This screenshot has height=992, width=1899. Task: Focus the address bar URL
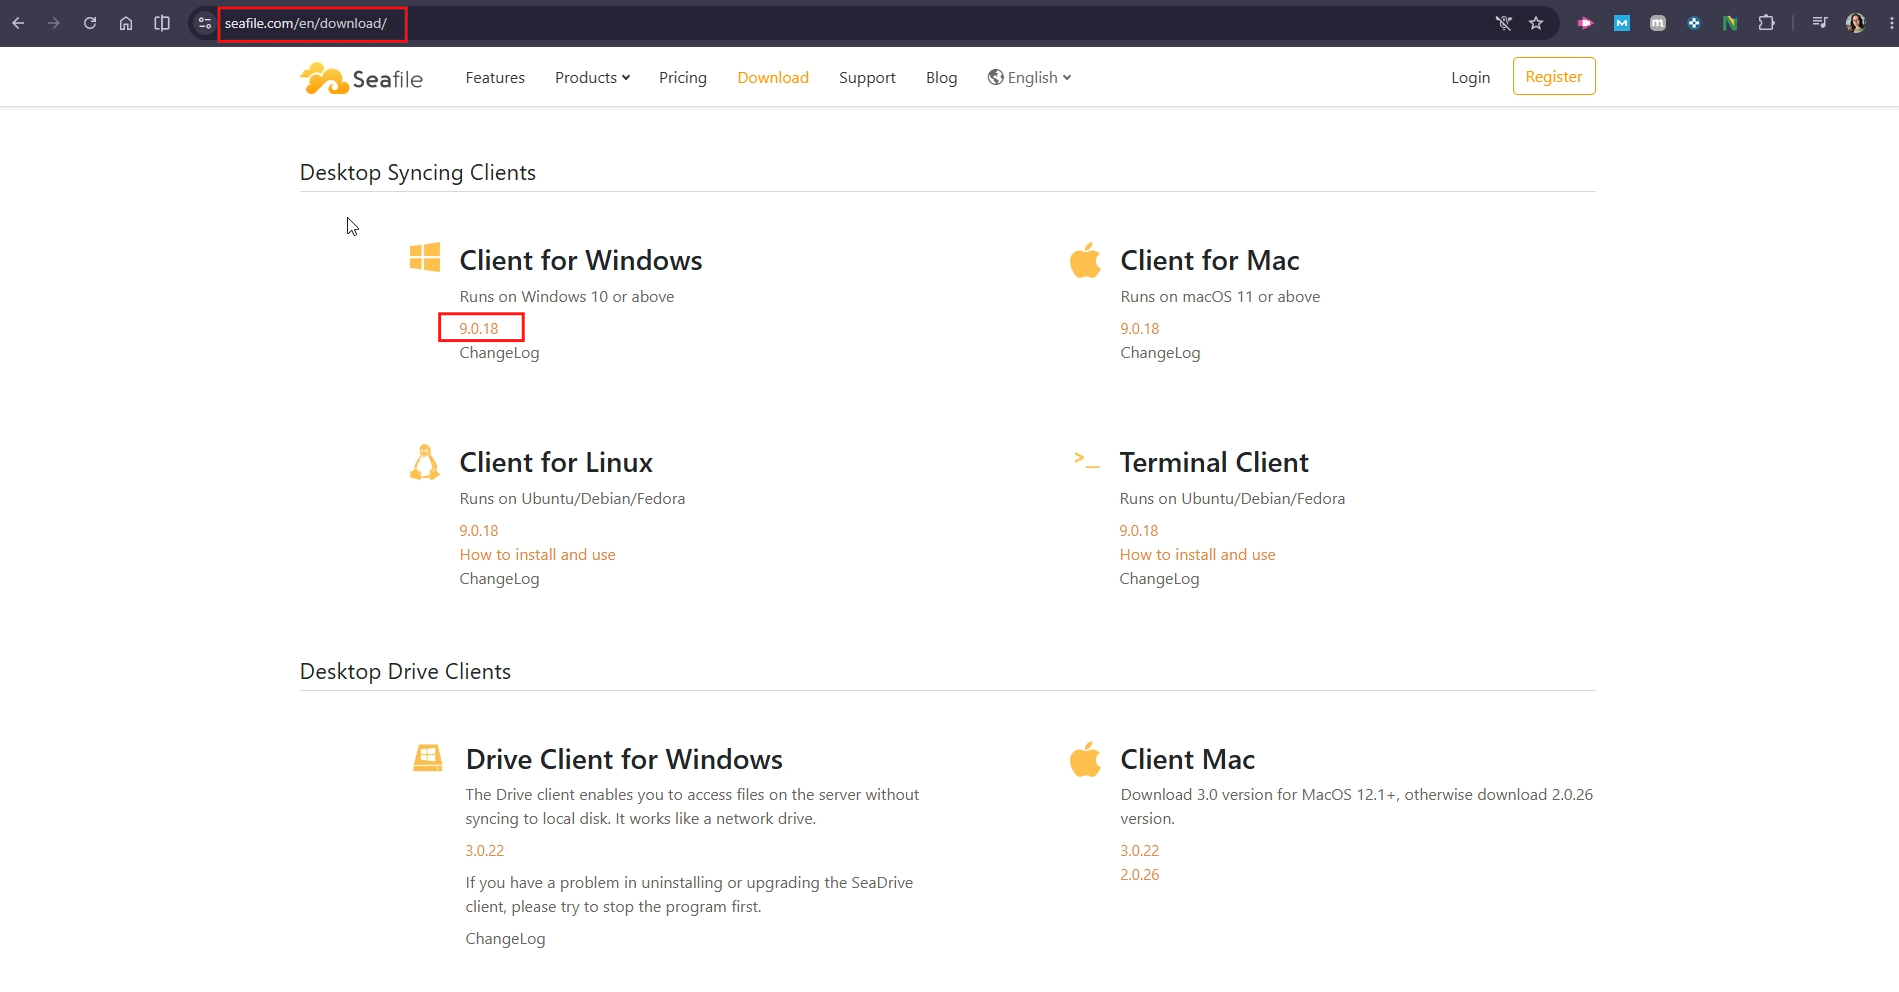306,23
